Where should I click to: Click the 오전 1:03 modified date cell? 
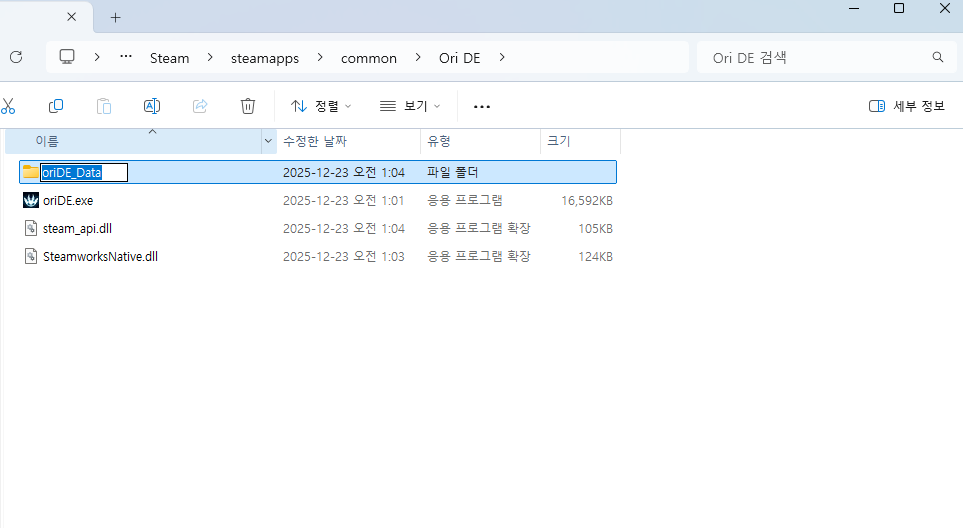point(343,257)
